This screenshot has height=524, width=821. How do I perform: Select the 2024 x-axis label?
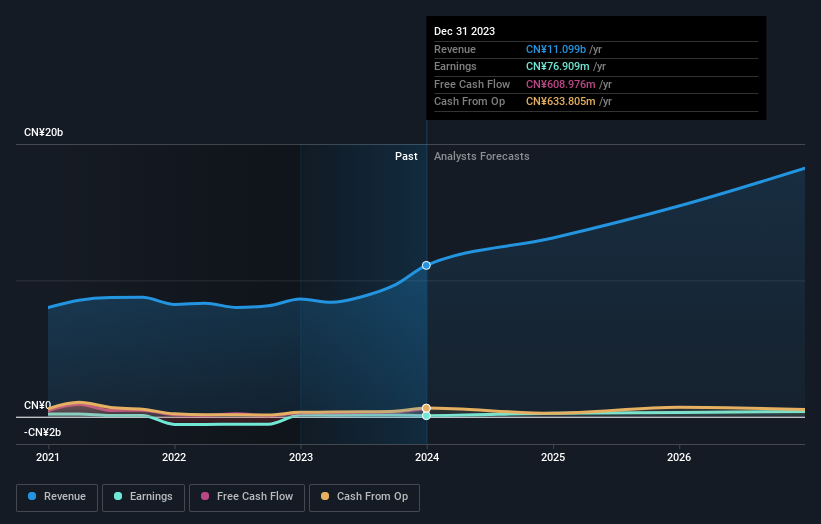tap(427, 458)
